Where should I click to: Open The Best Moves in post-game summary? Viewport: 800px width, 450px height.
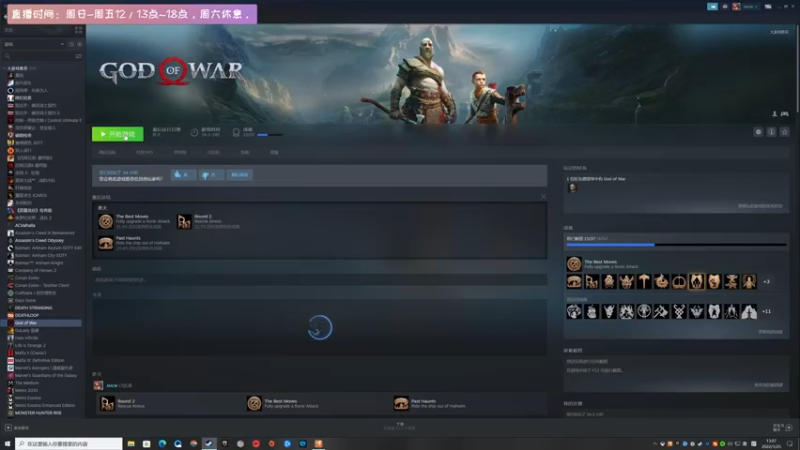[135, 221]
